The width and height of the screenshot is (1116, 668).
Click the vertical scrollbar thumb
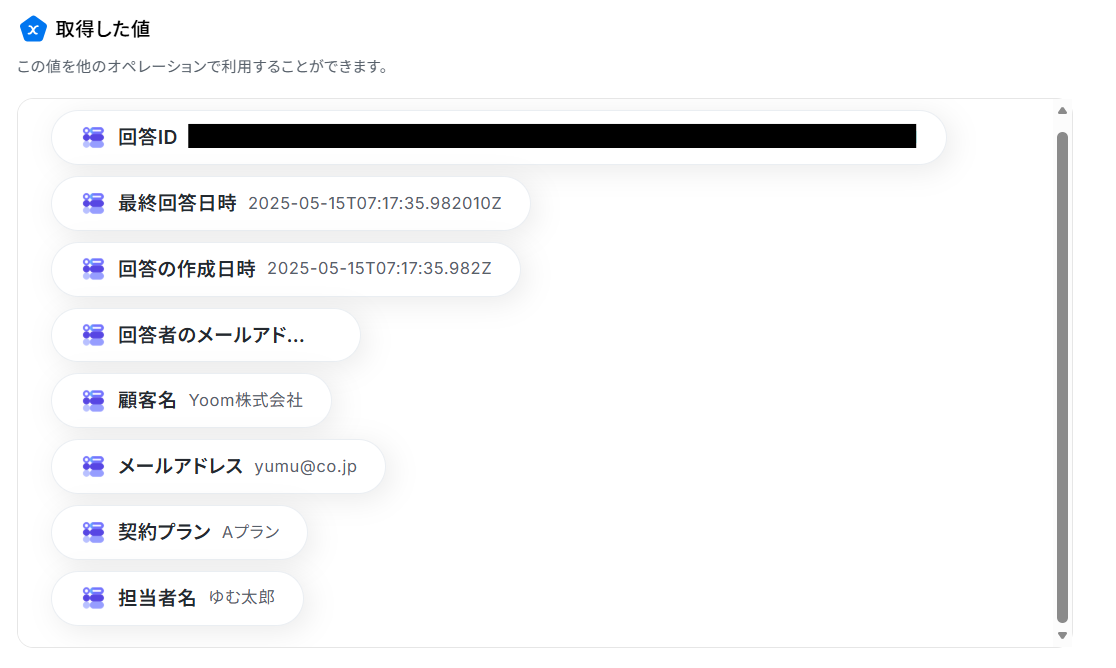(1062, 377)
